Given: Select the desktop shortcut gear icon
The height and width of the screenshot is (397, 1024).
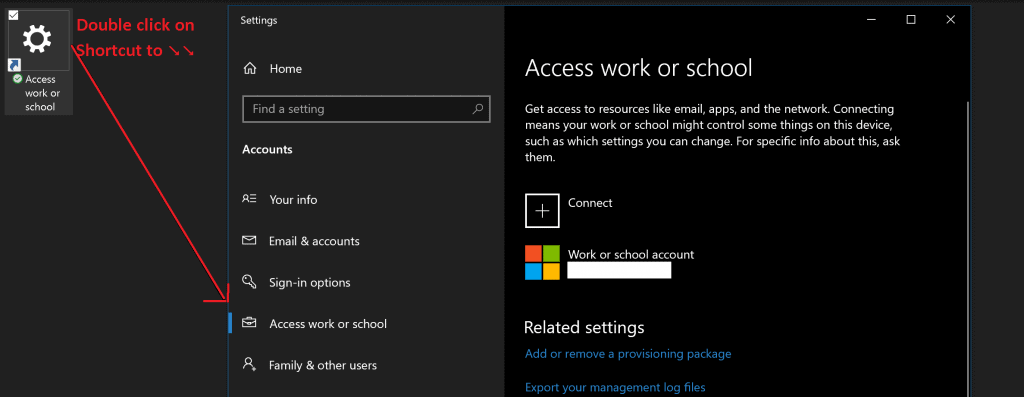Looking at the screenshot, I should pos(38,40).
